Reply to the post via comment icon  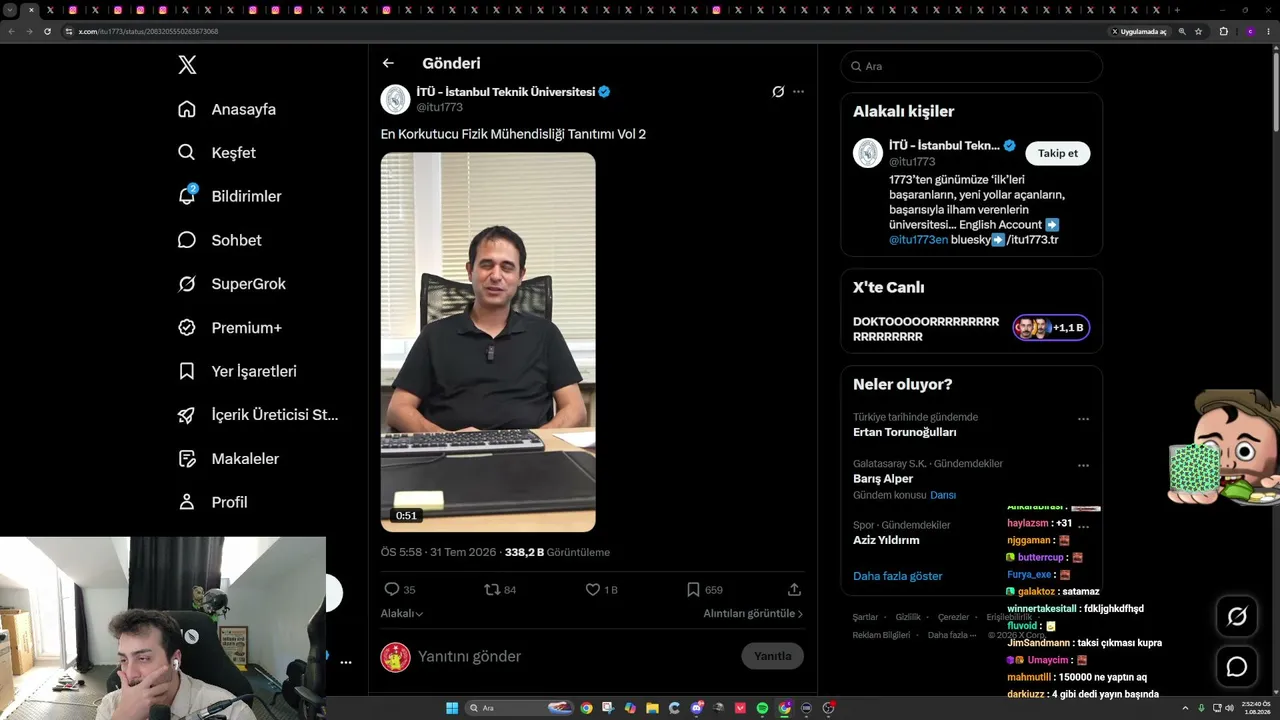tap(392, 590)
